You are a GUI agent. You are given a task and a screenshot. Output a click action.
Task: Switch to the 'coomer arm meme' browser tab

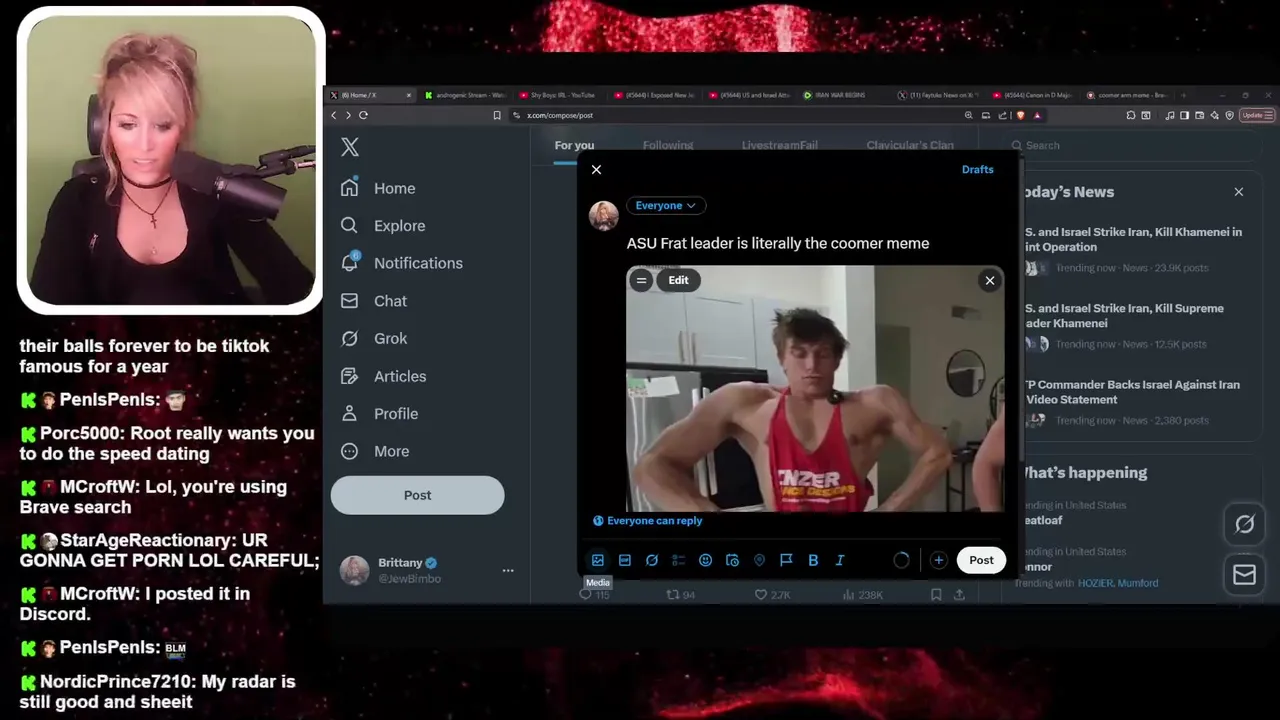(1130, 95)
